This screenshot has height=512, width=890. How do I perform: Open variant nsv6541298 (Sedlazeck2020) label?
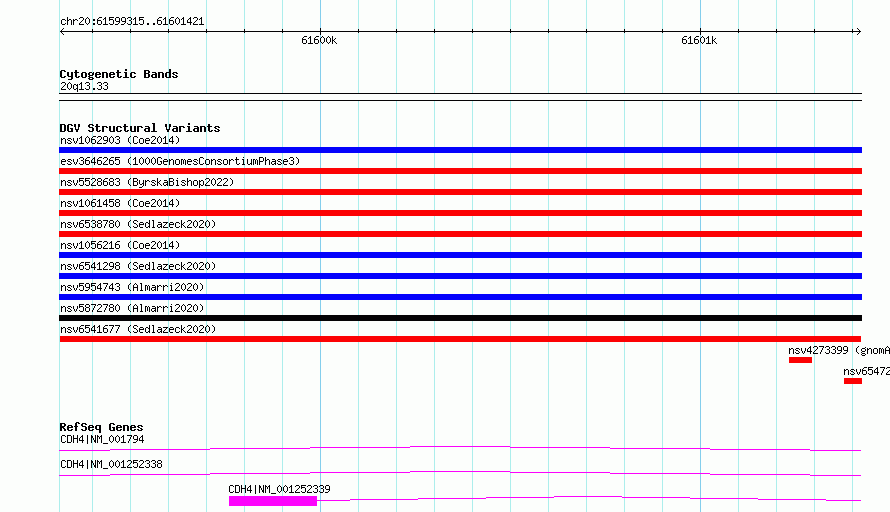(138, 266)
